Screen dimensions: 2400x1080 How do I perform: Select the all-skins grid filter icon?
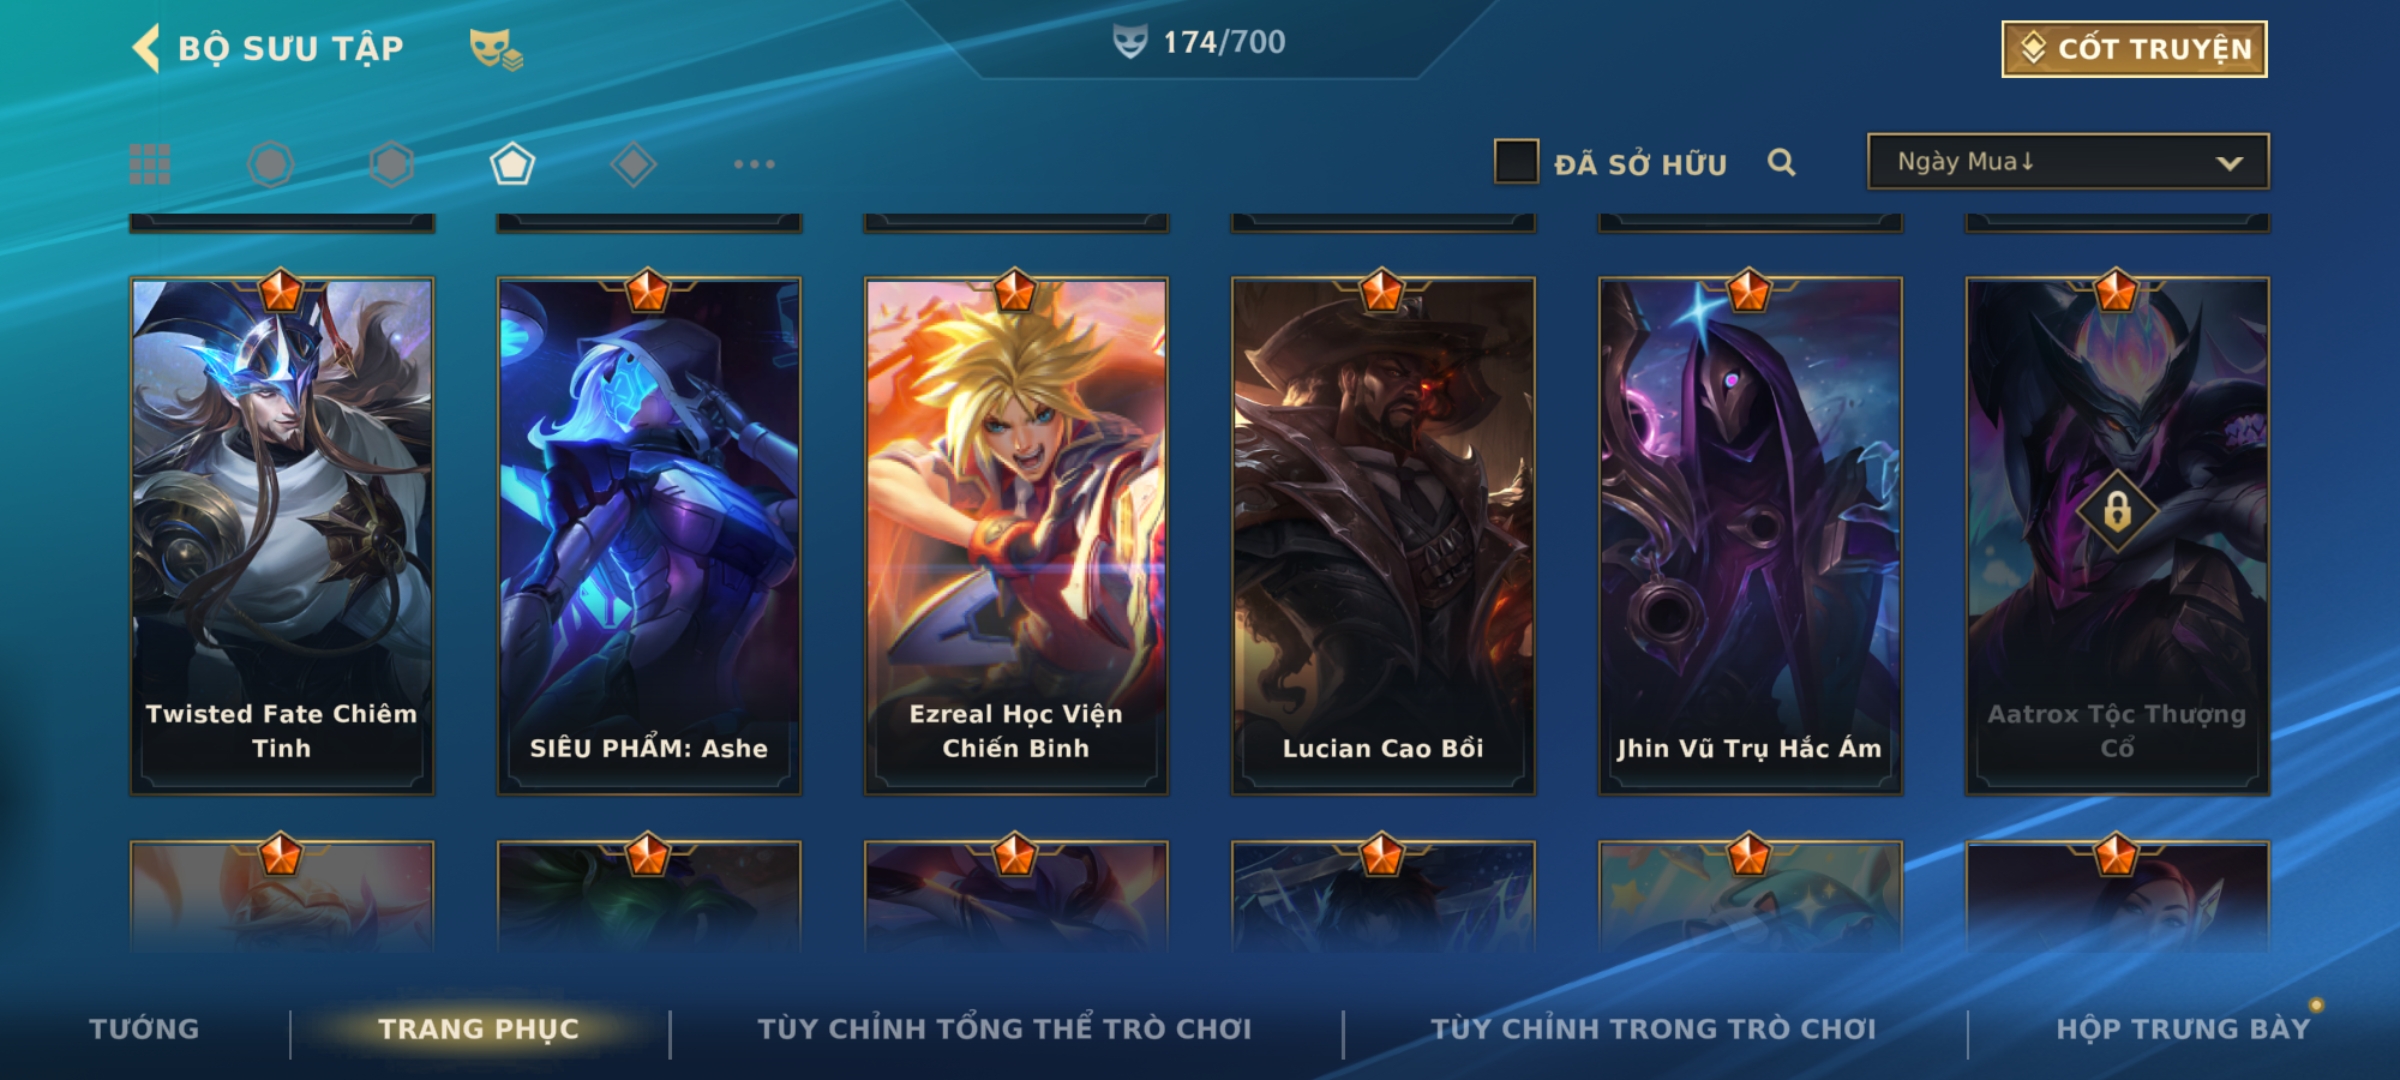click(x=150, y=164)
